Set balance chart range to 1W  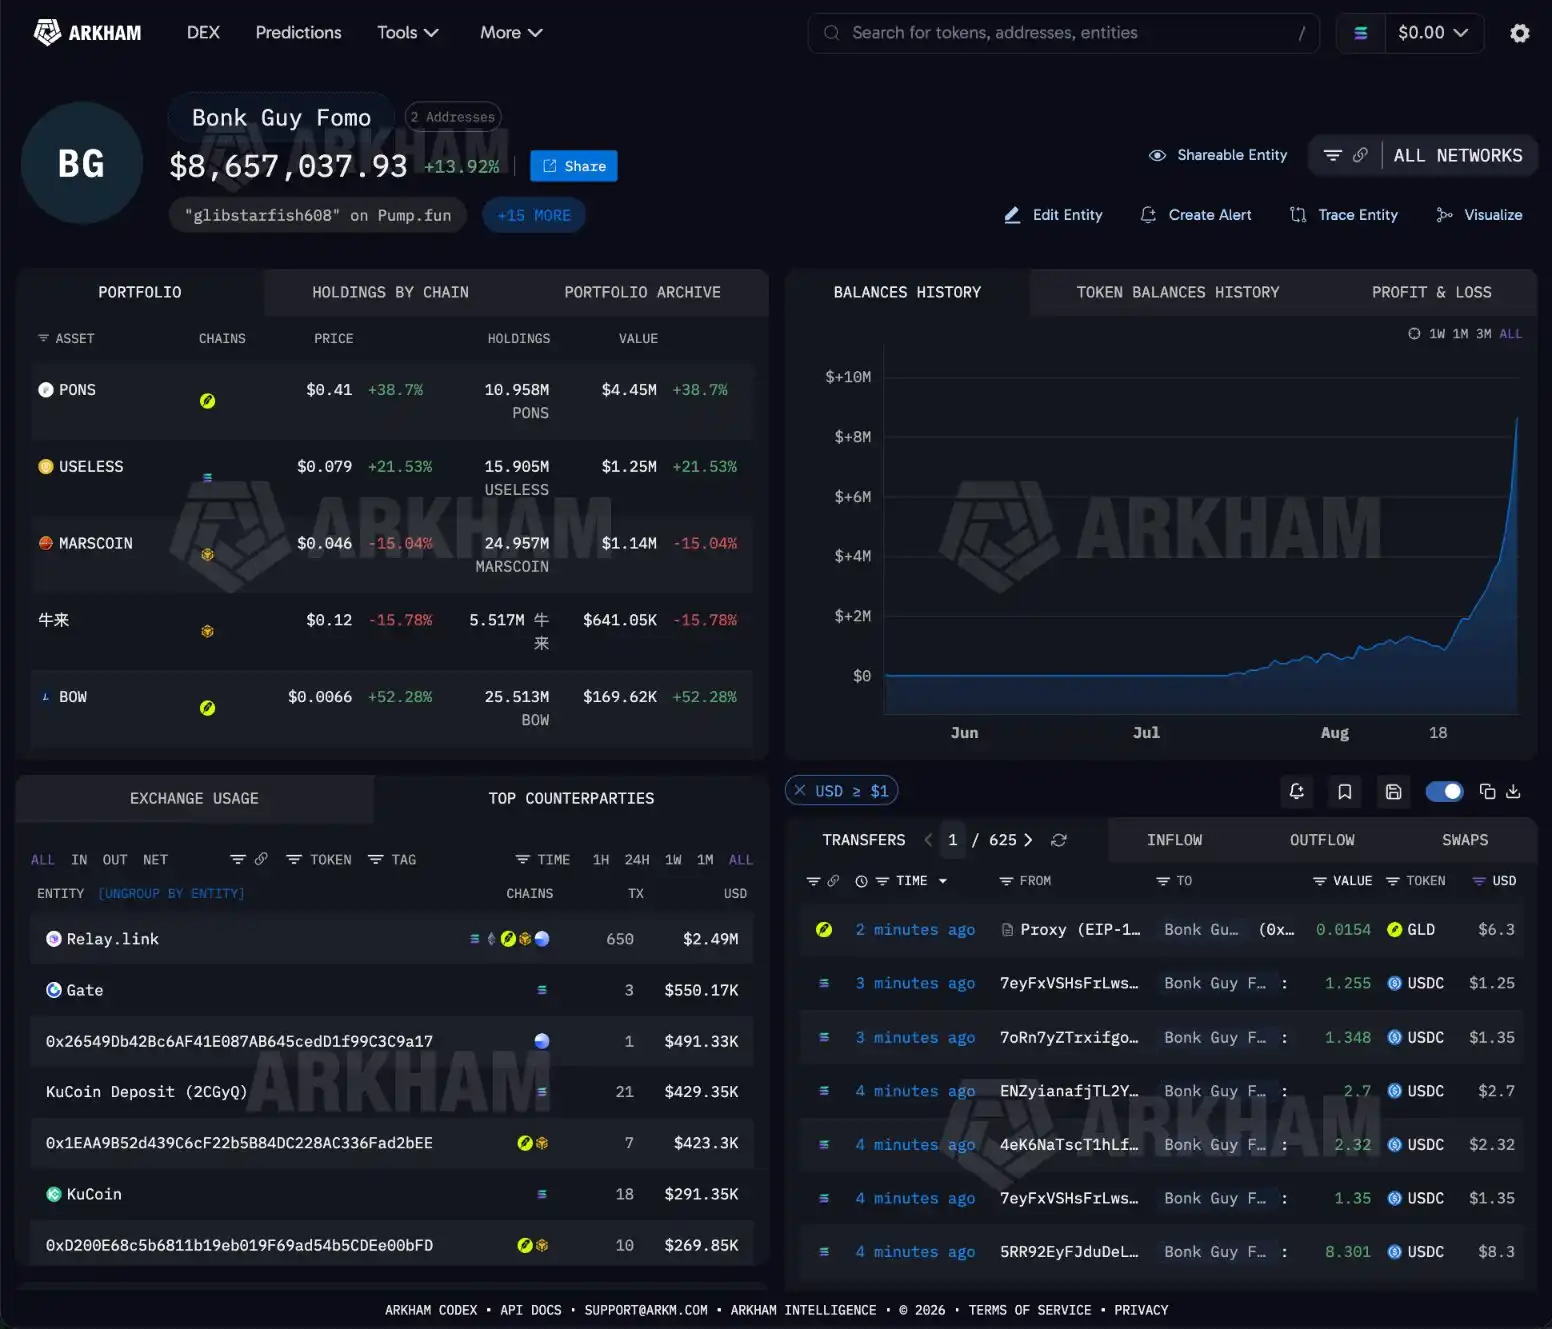1437,334
